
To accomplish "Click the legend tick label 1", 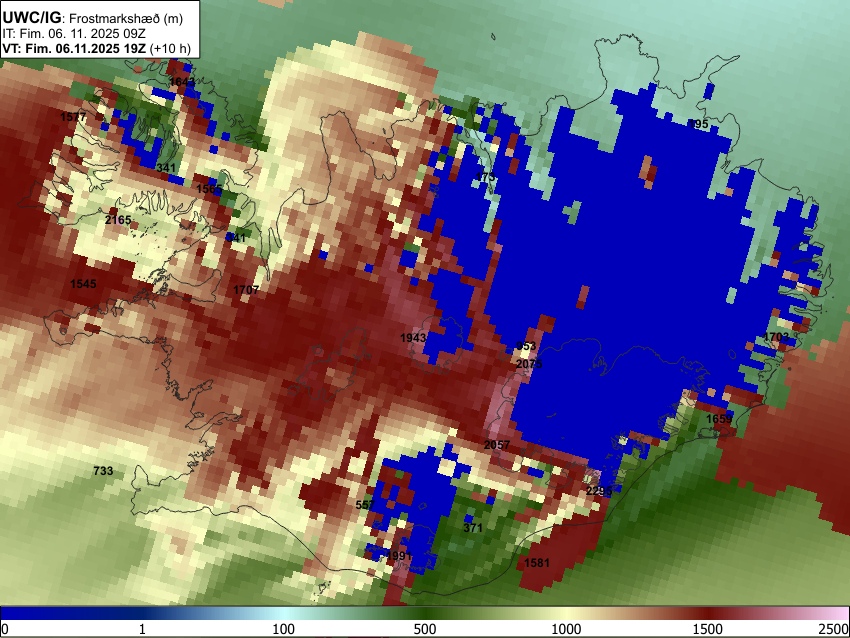I will tap(142, 629).
